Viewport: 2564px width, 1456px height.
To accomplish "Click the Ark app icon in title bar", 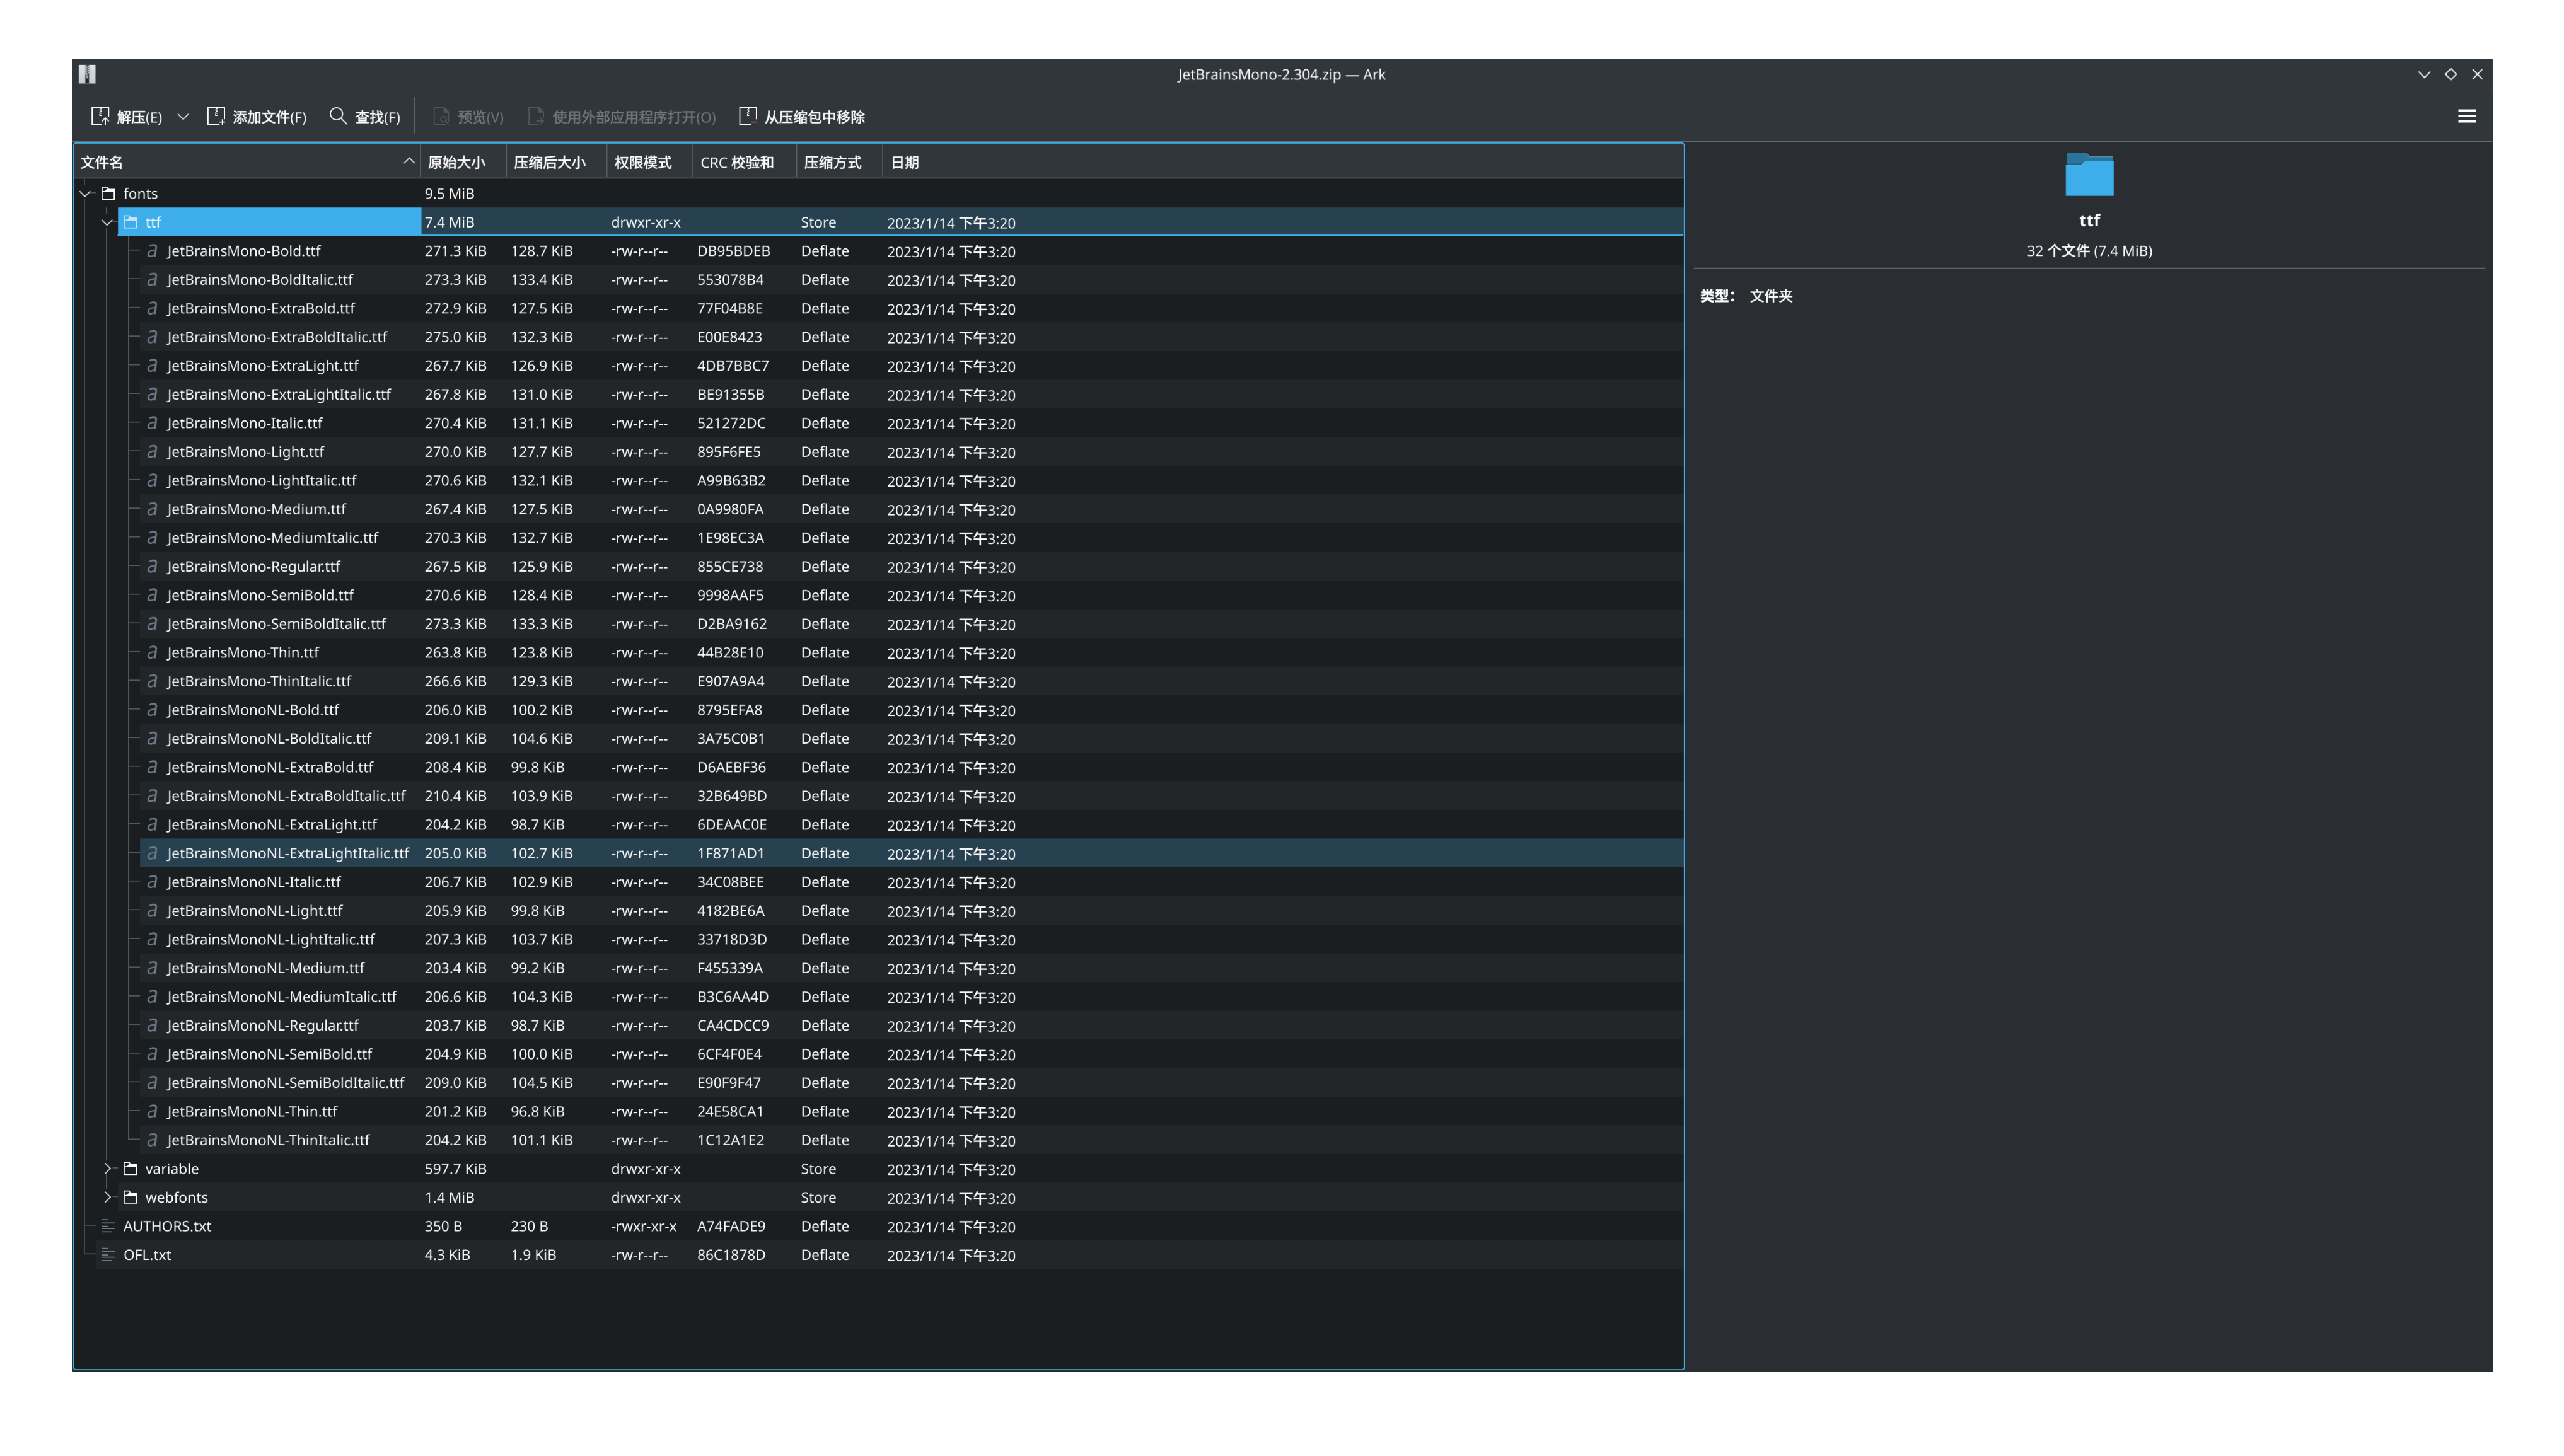I will (x=88, y=74).
